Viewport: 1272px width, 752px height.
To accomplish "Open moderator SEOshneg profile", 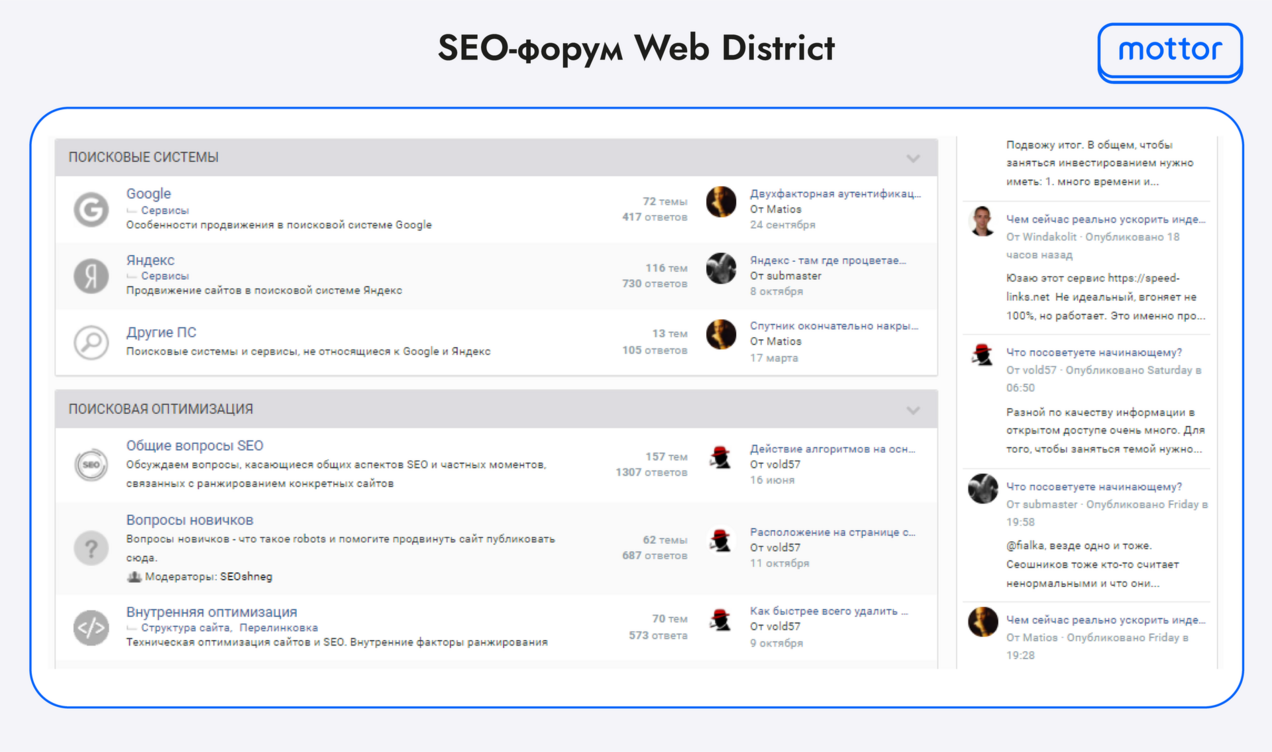I will point(246,577).
